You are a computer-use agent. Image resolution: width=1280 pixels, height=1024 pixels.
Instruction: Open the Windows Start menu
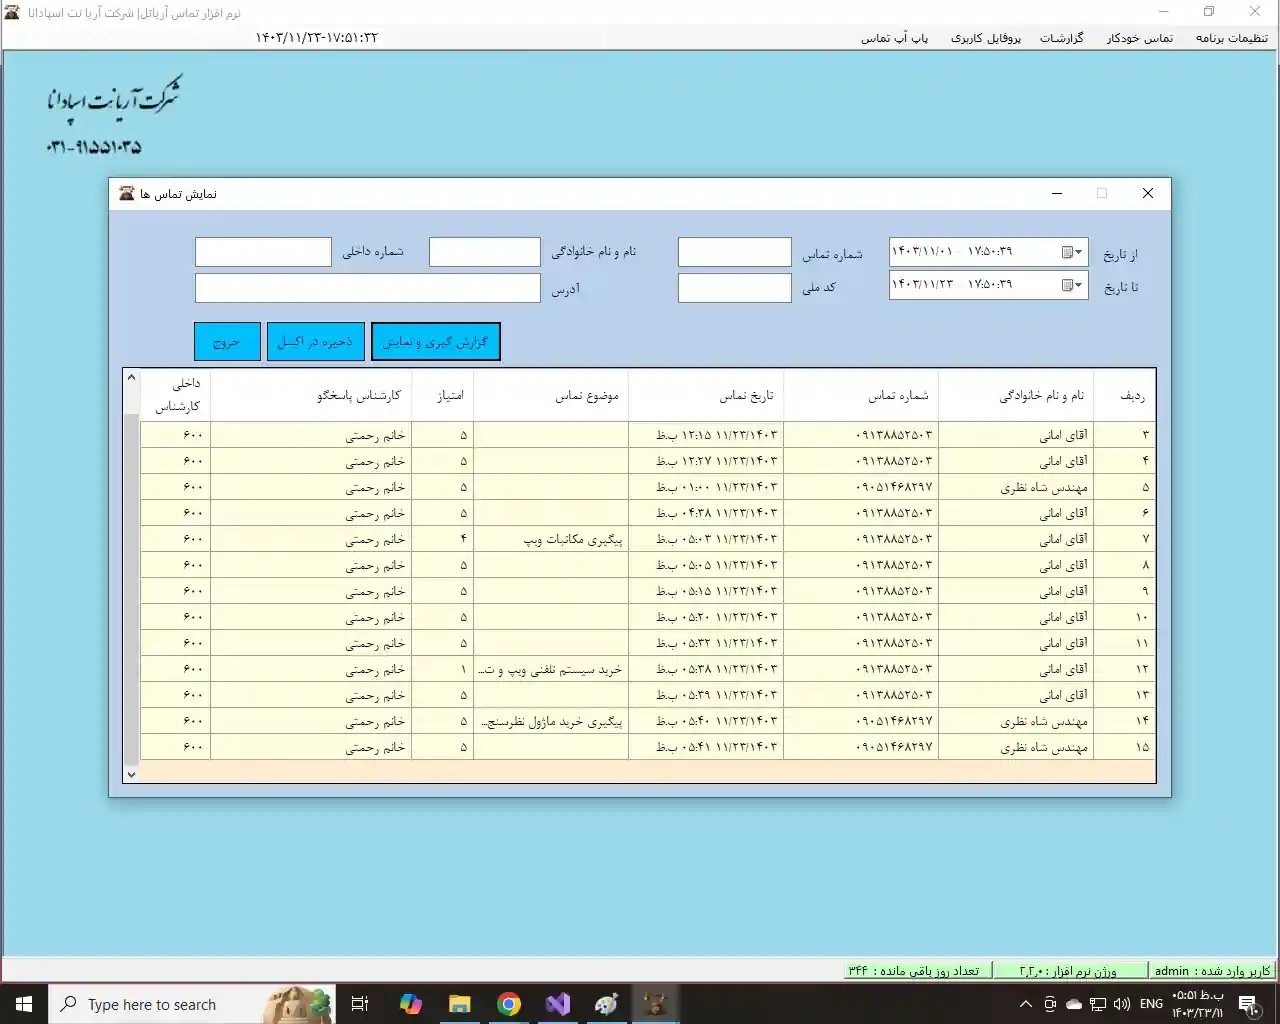coord(24,1004)
